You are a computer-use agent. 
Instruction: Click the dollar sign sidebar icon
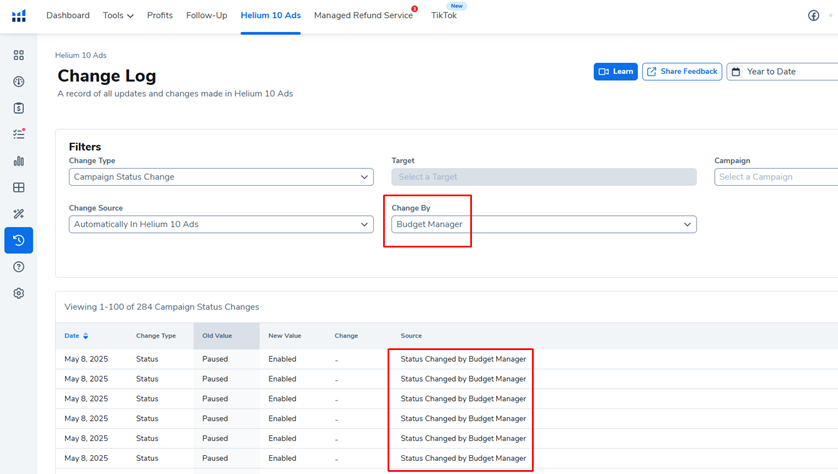[x=18, y=108]
